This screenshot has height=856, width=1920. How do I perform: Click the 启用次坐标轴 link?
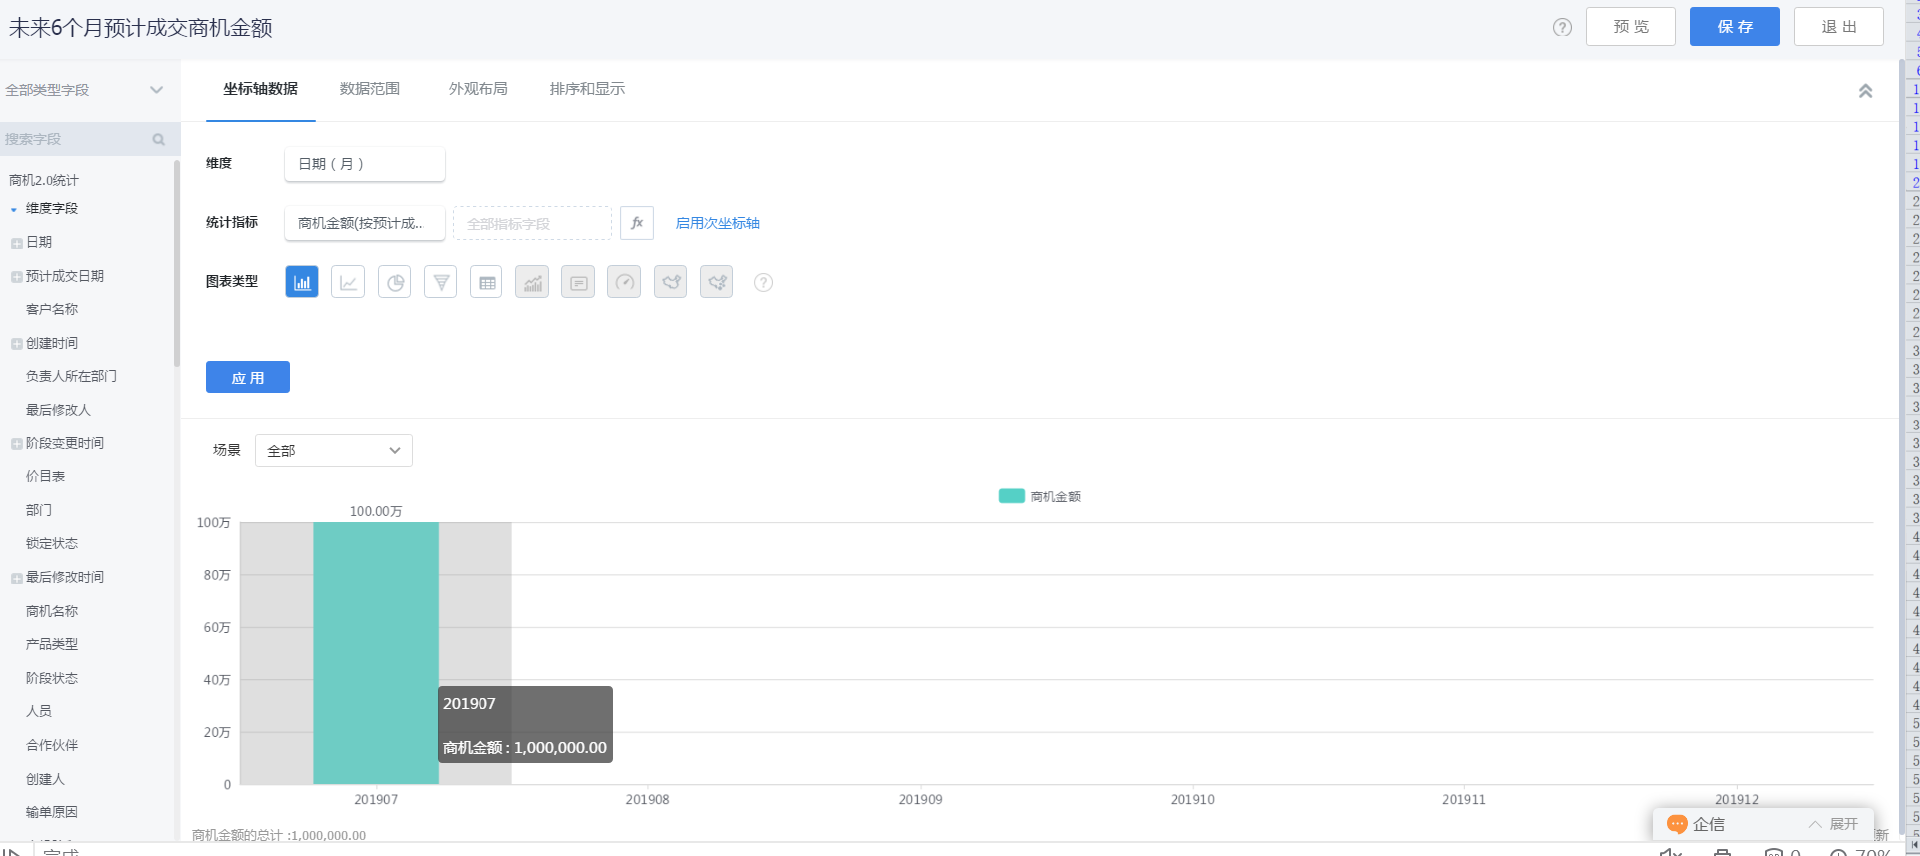(x=718, y=223)
